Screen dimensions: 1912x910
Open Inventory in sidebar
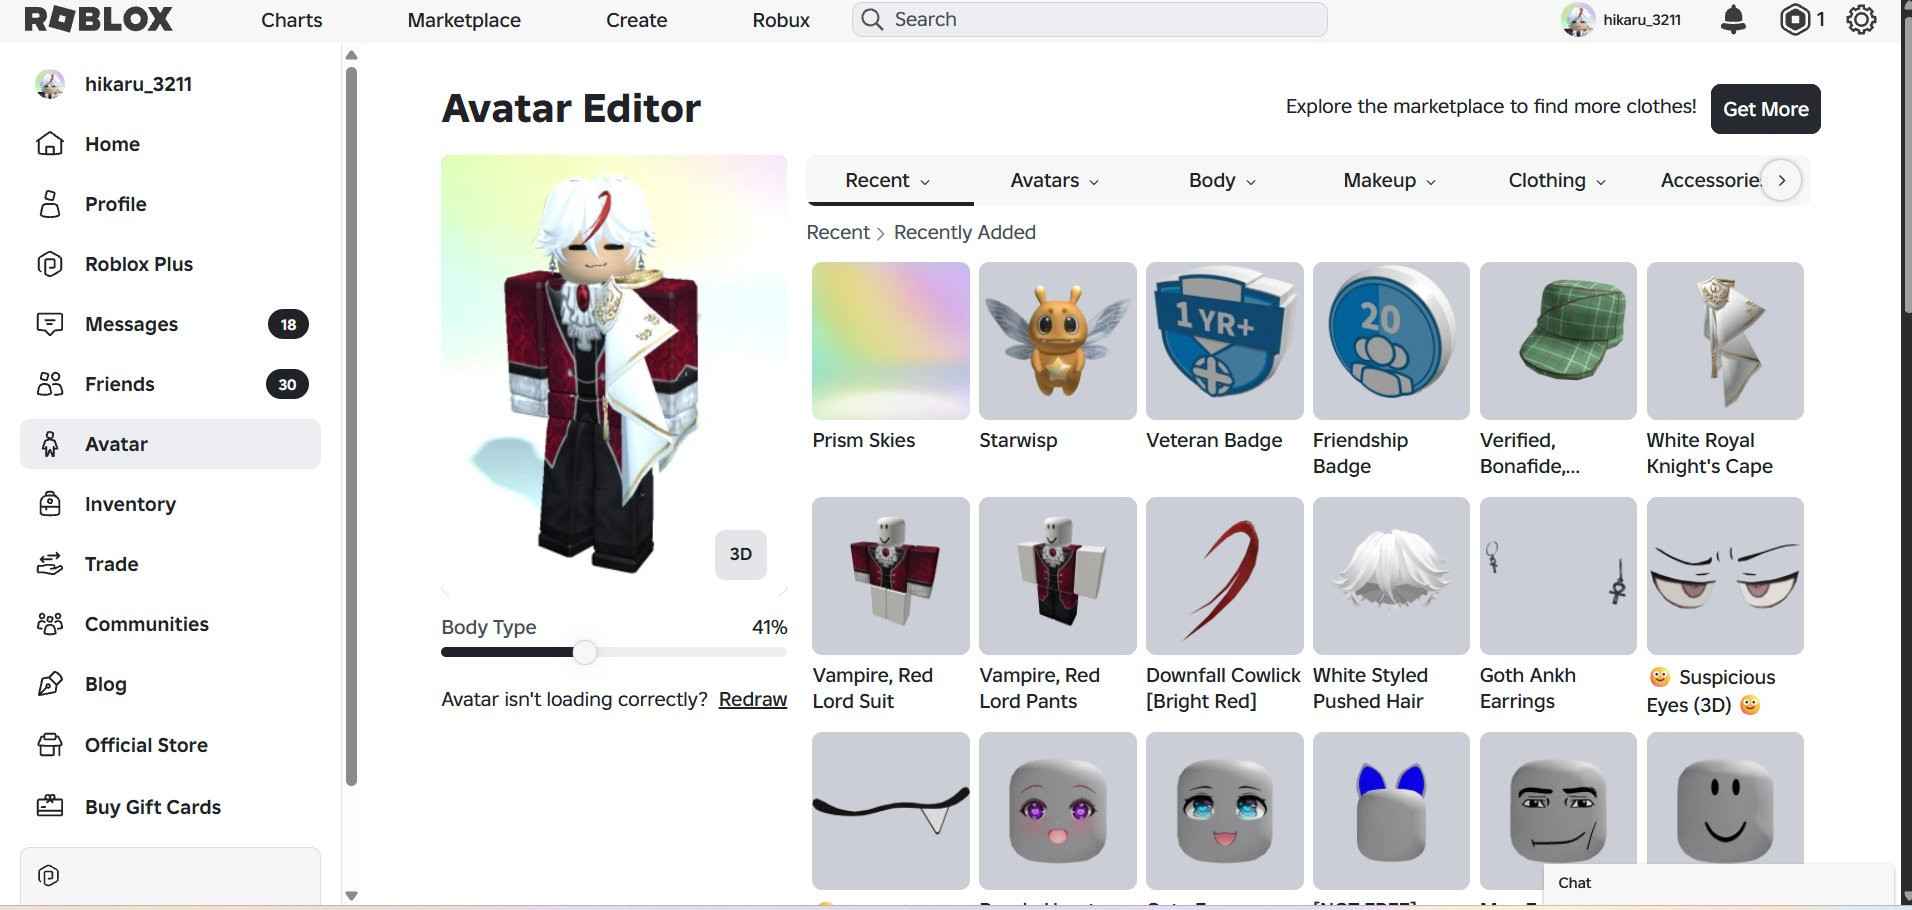pyautogui.click(x=170, y=504)
